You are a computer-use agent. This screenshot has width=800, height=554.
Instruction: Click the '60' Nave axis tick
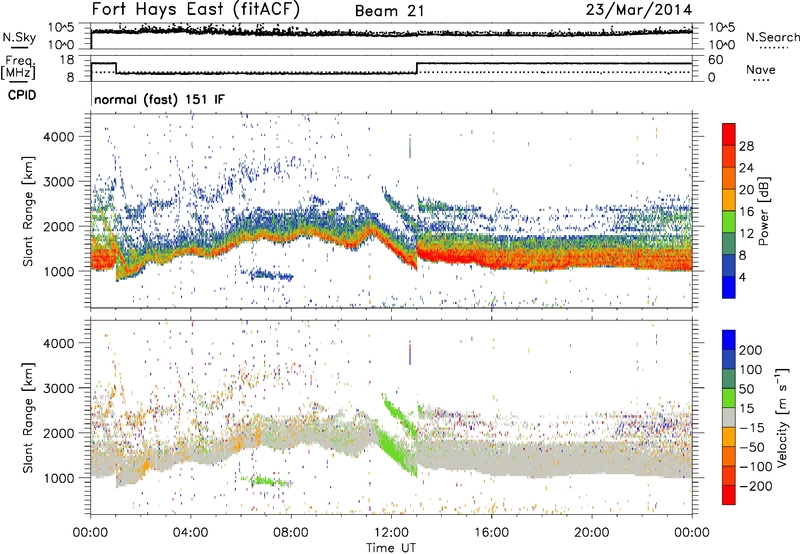click(x=715, y=60)
